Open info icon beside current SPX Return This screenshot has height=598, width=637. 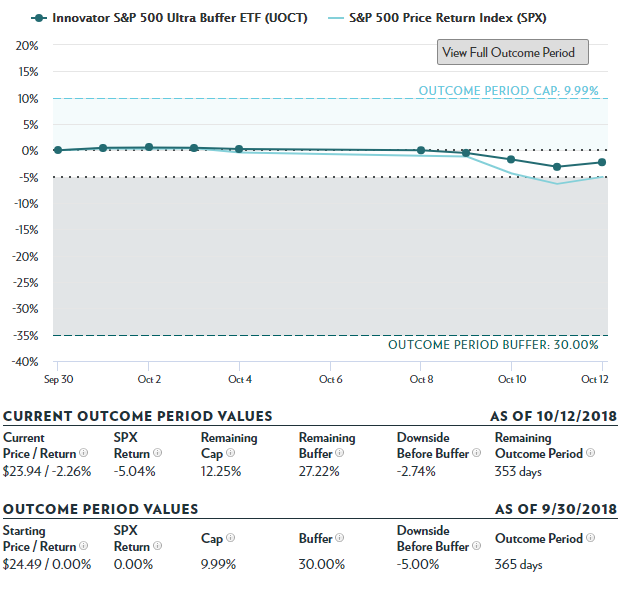point(158,453)
